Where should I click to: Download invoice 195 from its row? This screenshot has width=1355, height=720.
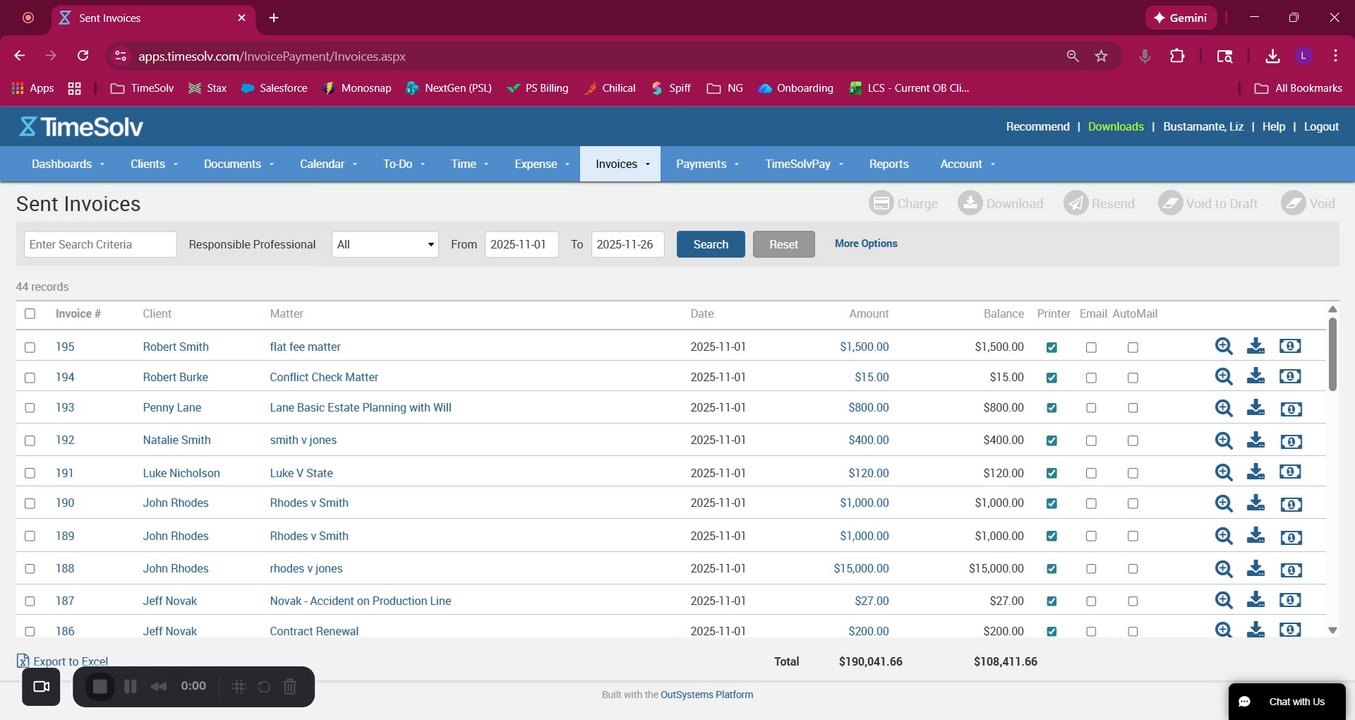coord(1256,346)
